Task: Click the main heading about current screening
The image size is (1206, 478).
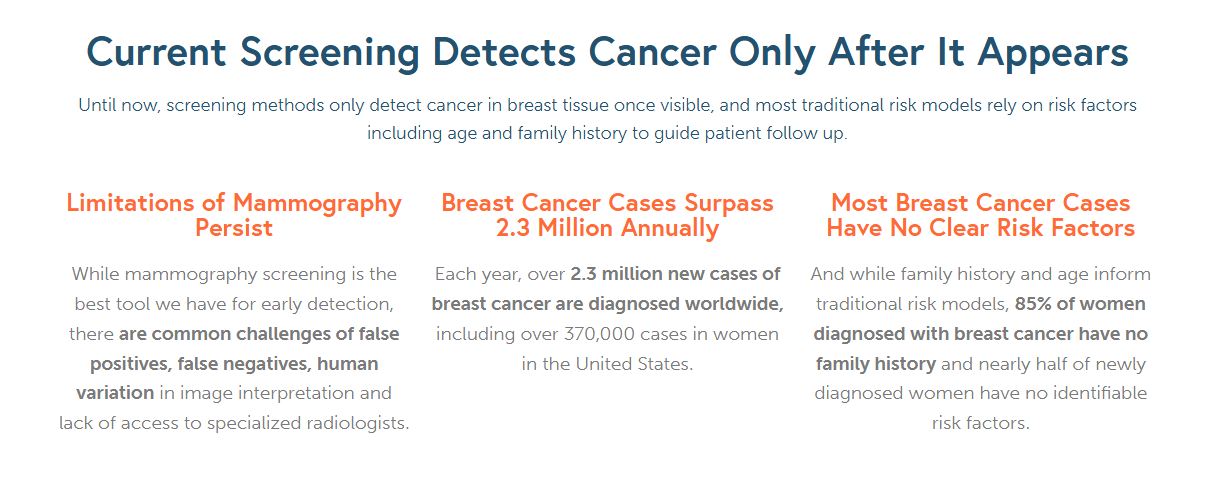Action: tap(607, 52)
